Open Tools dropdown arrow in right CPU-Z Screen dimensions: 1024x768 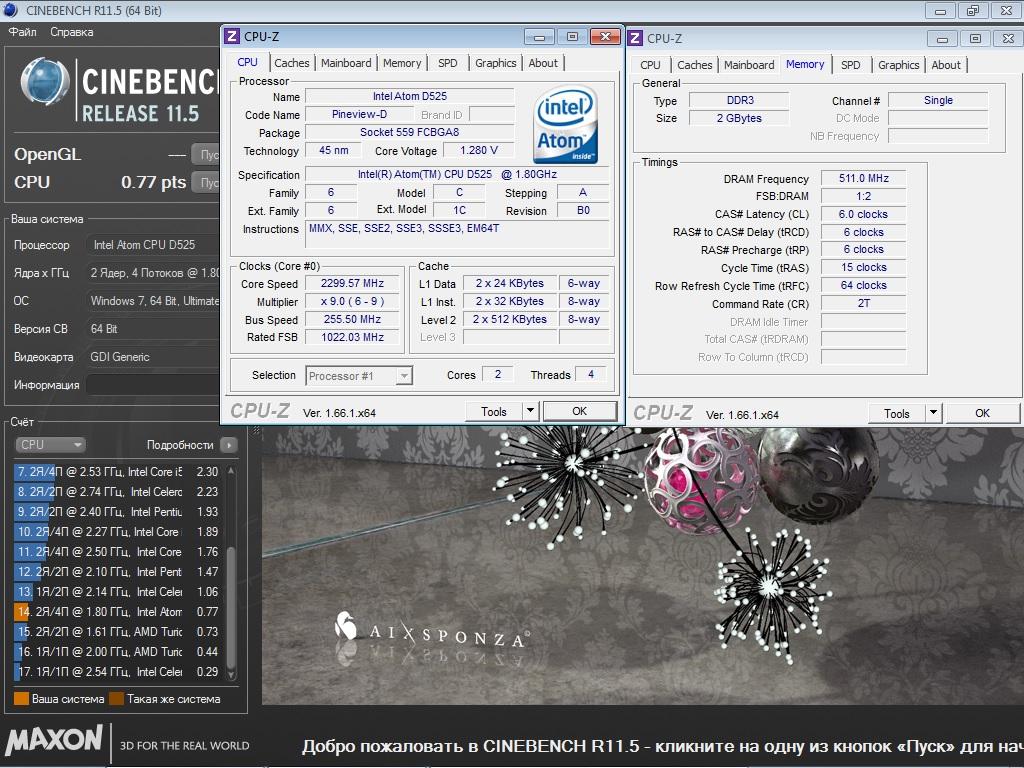934,413
